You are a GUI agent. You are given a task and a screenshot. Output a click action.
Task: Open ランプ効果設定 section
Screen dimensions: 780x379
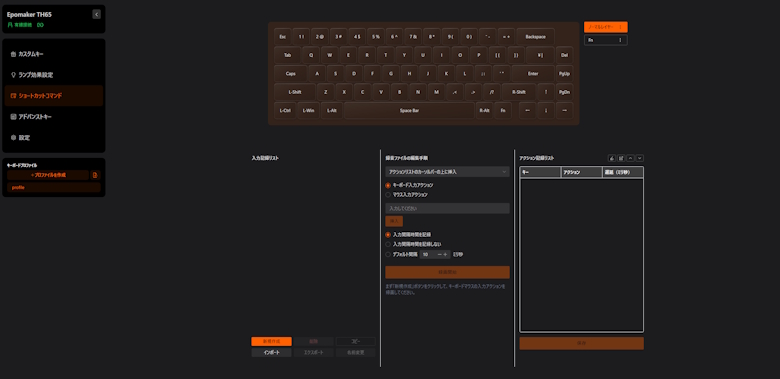(54, 75)
